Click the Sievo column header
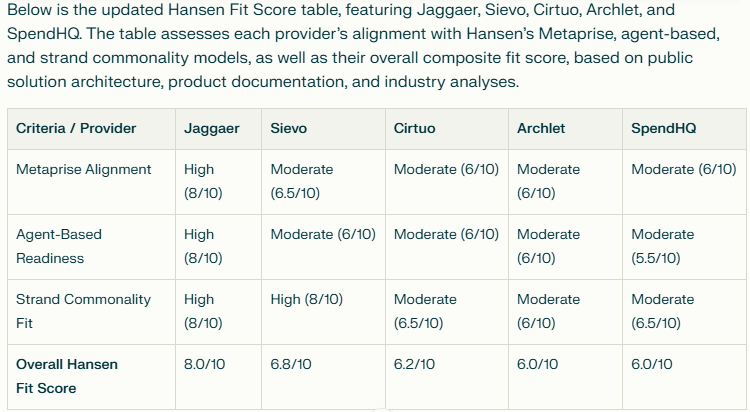750x412 pixels. tap(289, 128)
